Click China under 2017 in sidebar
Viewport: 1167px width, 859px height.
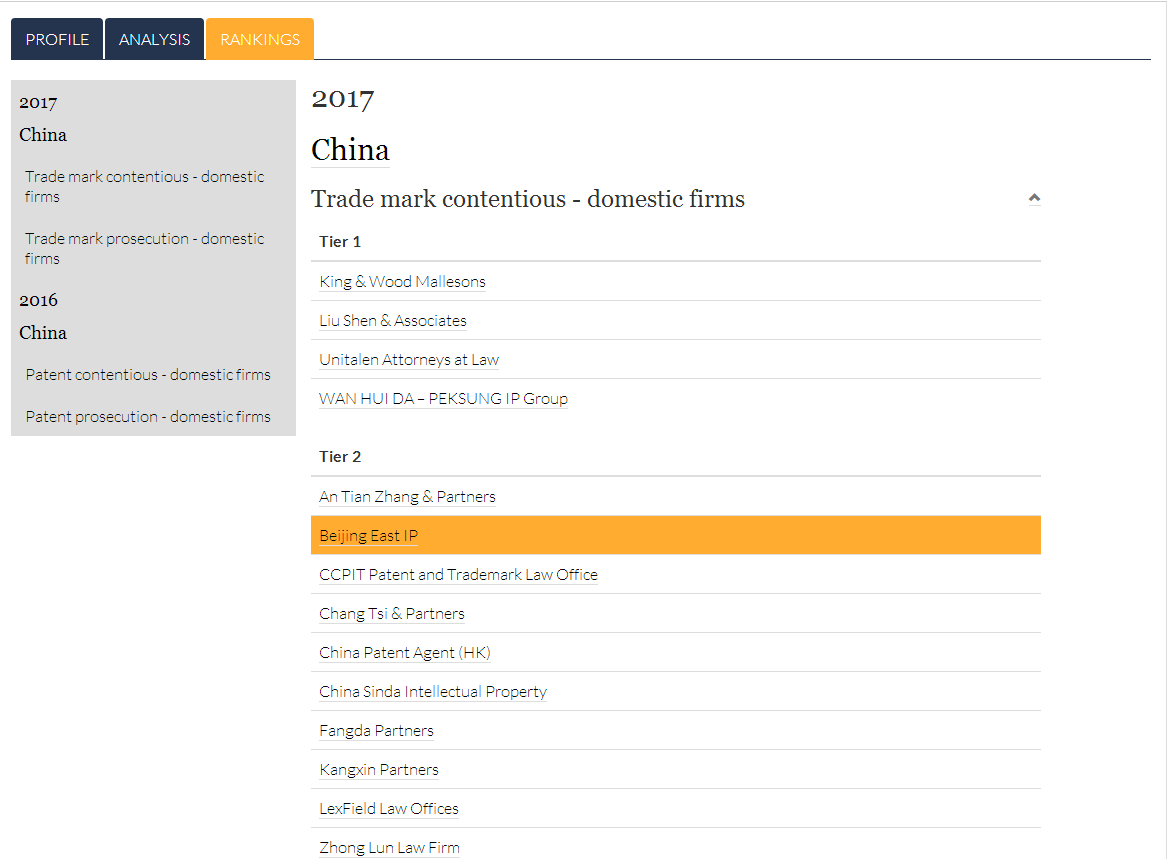click(42, 135)
